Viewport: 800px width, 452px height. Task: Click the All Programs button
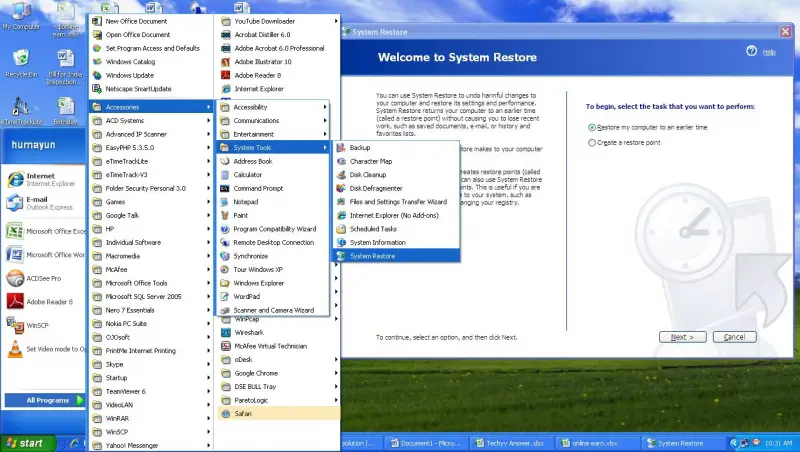tap(44, 400)
